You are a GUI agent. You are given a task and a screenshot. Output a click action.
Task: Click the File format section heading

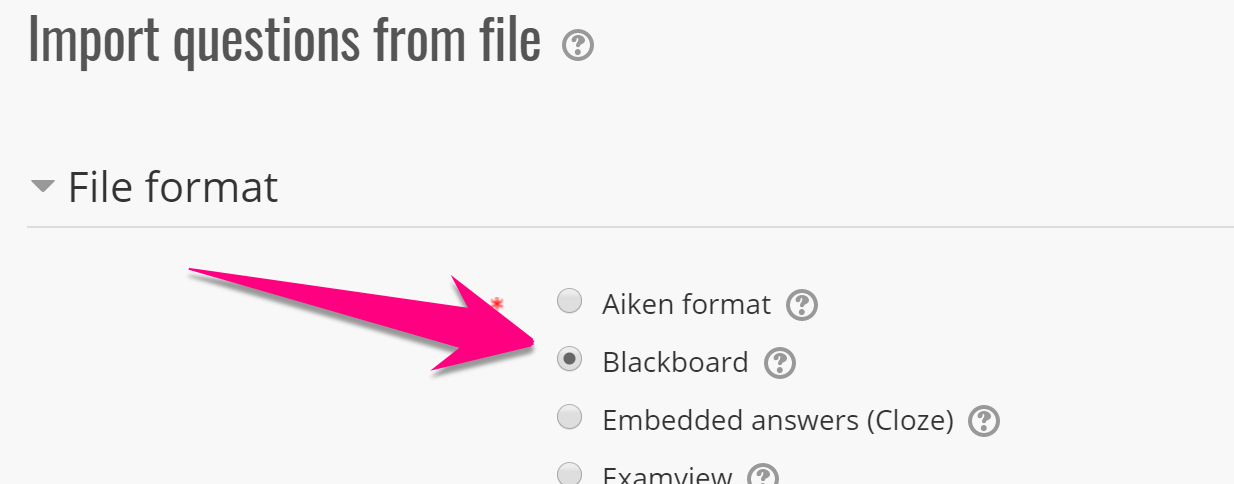(172, 188)
